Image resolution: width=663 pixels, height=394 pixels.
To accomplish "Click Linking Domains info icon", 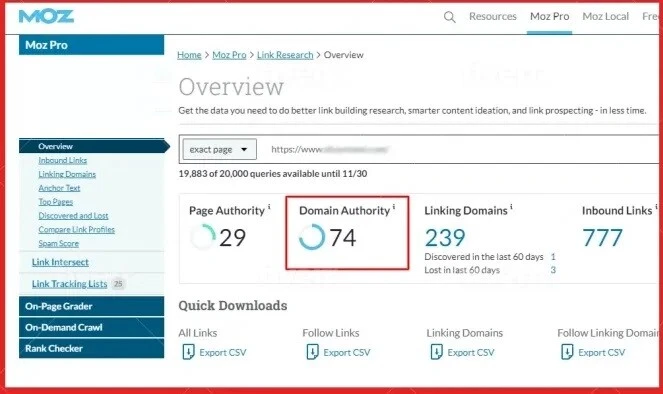I will tap(511, 207).
